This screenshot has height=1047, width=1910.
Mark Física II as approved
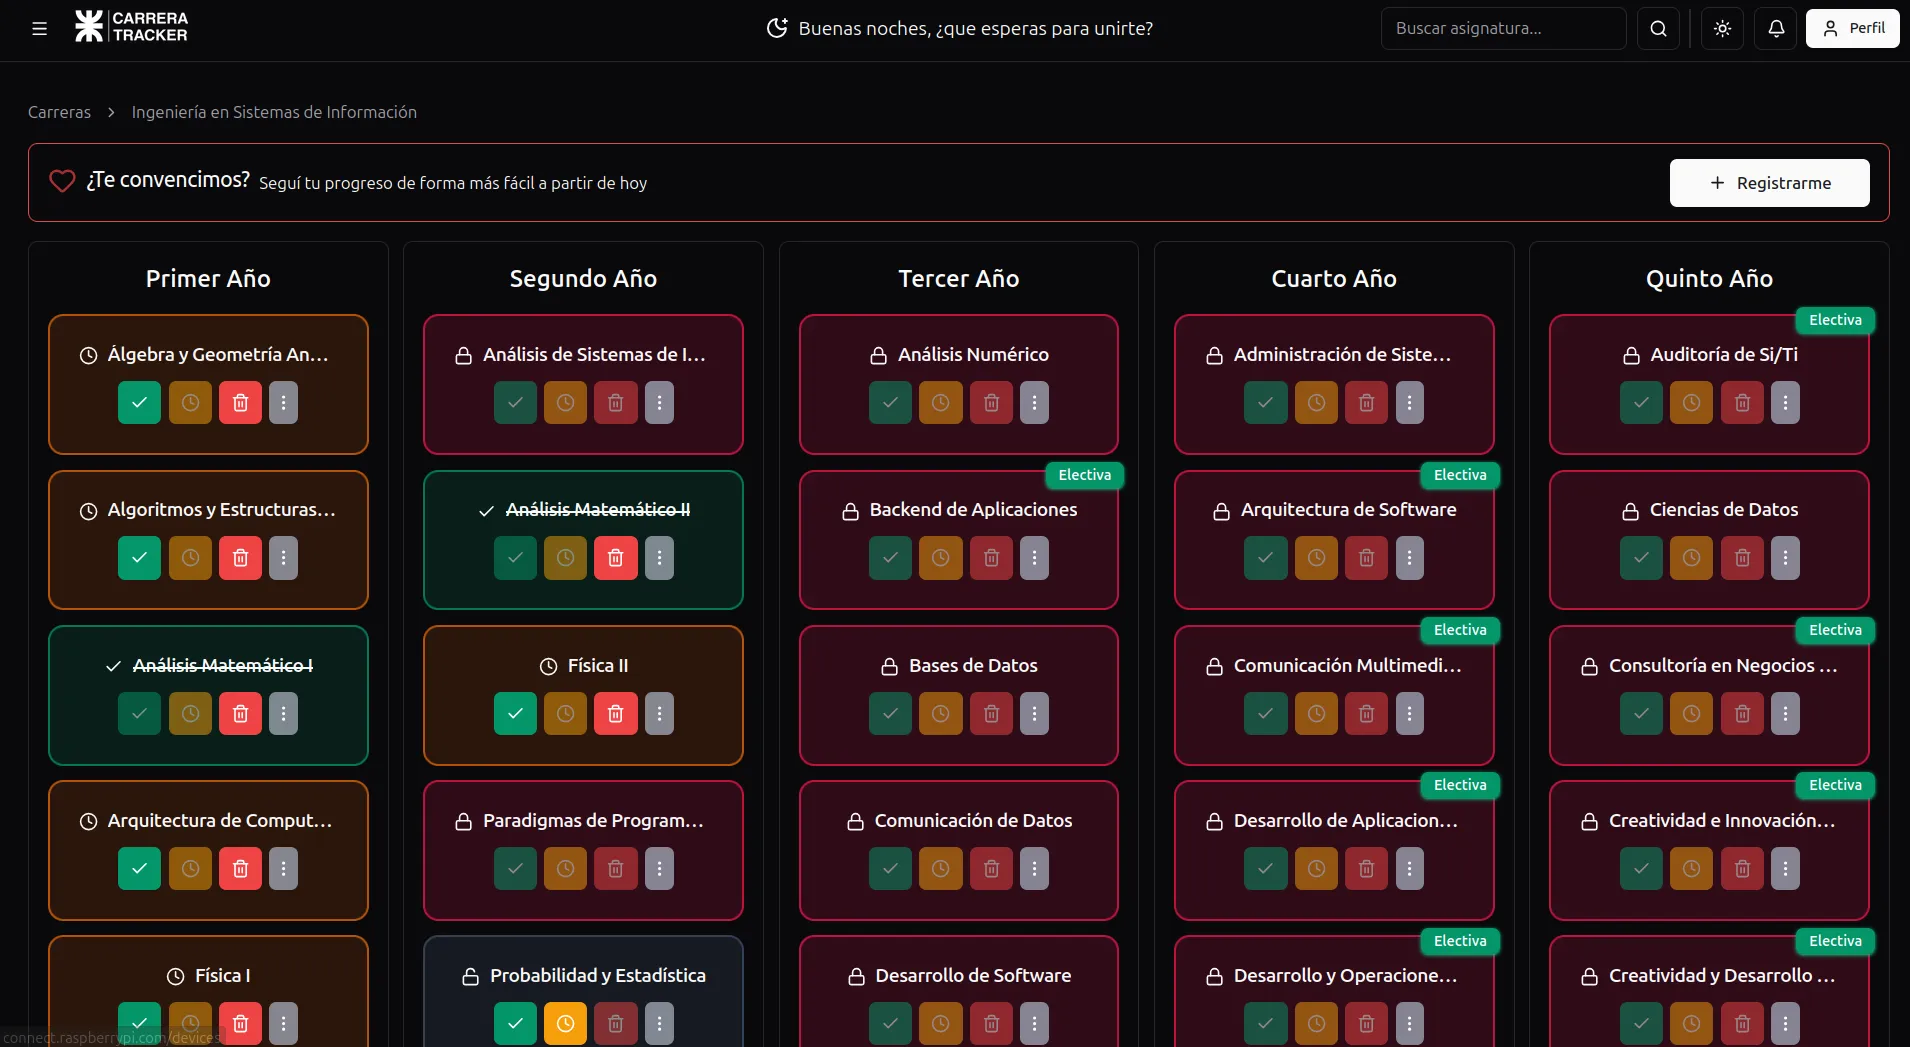(515, 714)
